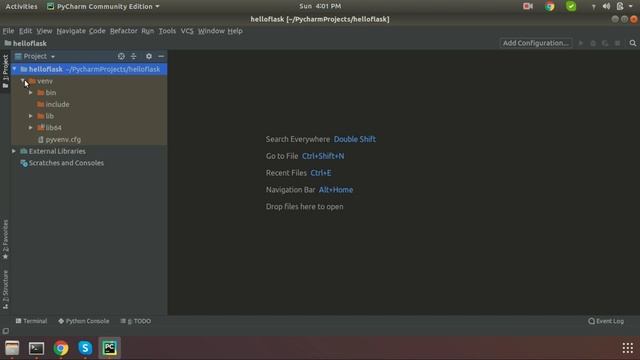The image size is (640, 360).
Task: Collapse all in Project panel
Action: click(133, 56)
